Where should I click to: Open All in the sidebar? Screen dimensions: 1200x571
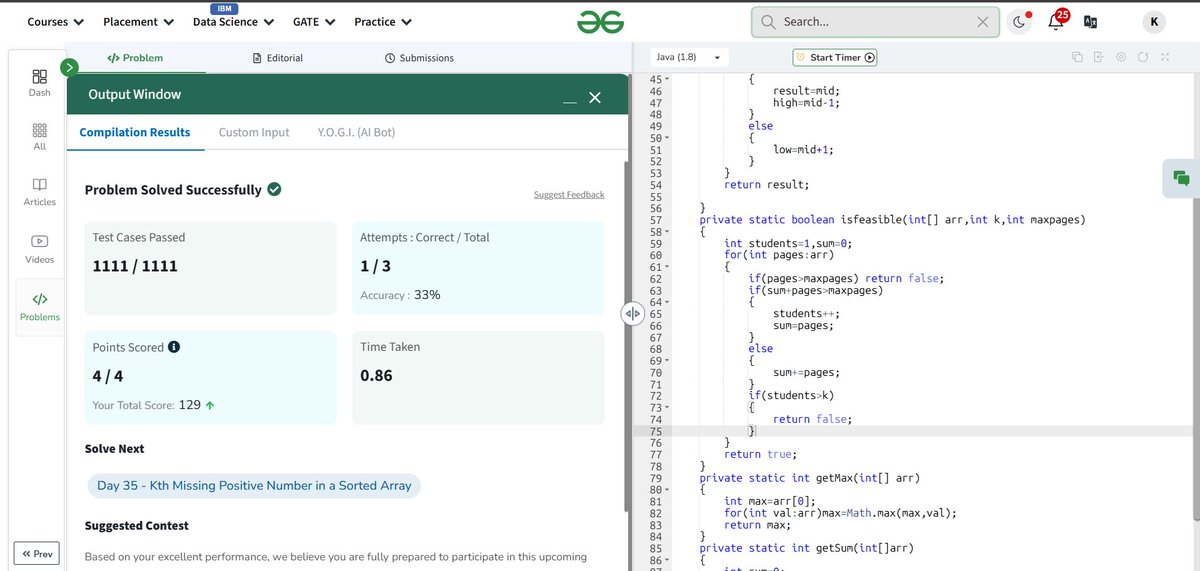(39, 137)
